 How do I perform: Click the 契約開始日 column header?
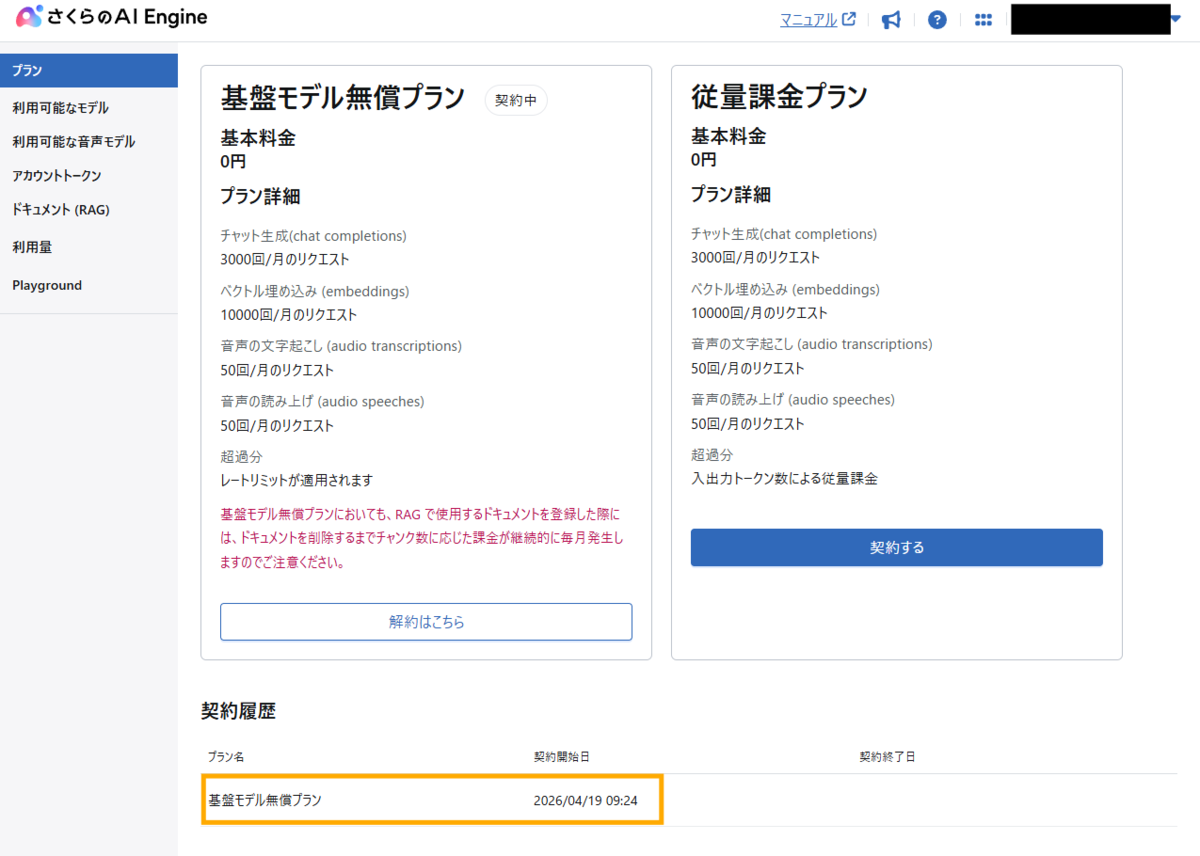[x=561, y=757]
